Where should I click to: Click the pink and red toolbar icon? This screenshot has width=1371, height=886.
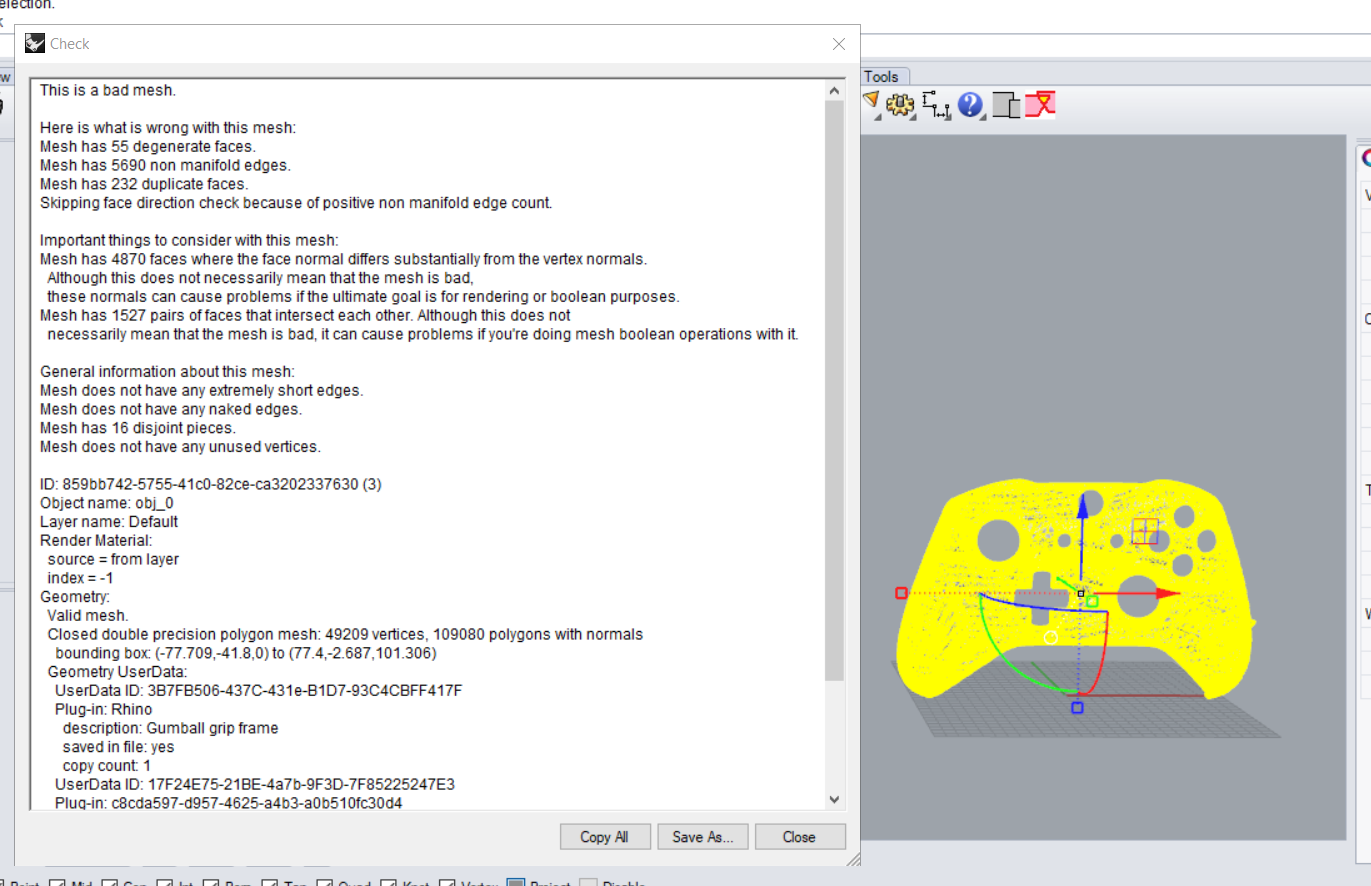1041,104
